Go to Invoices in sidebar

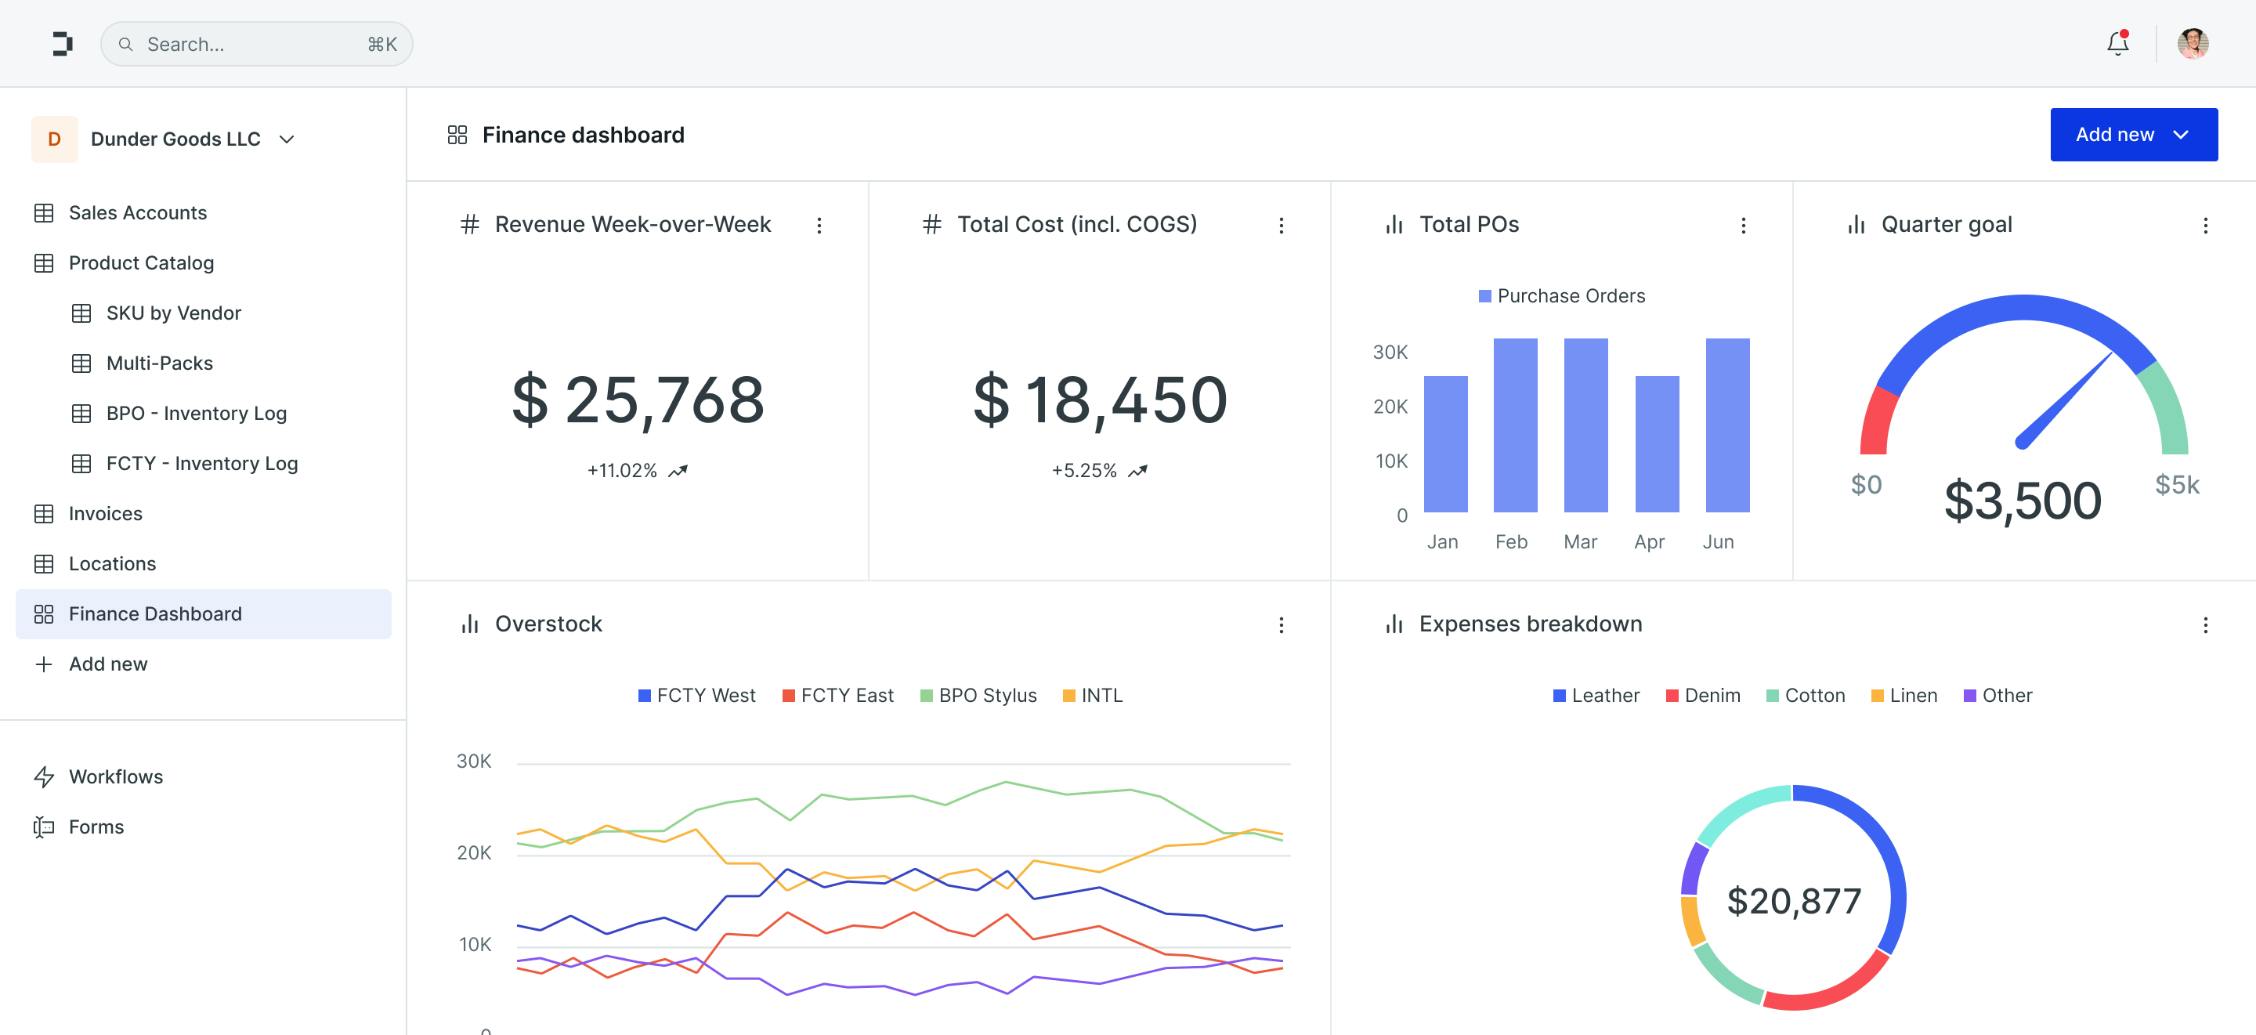pyautogui.click(x=105, y=514)
